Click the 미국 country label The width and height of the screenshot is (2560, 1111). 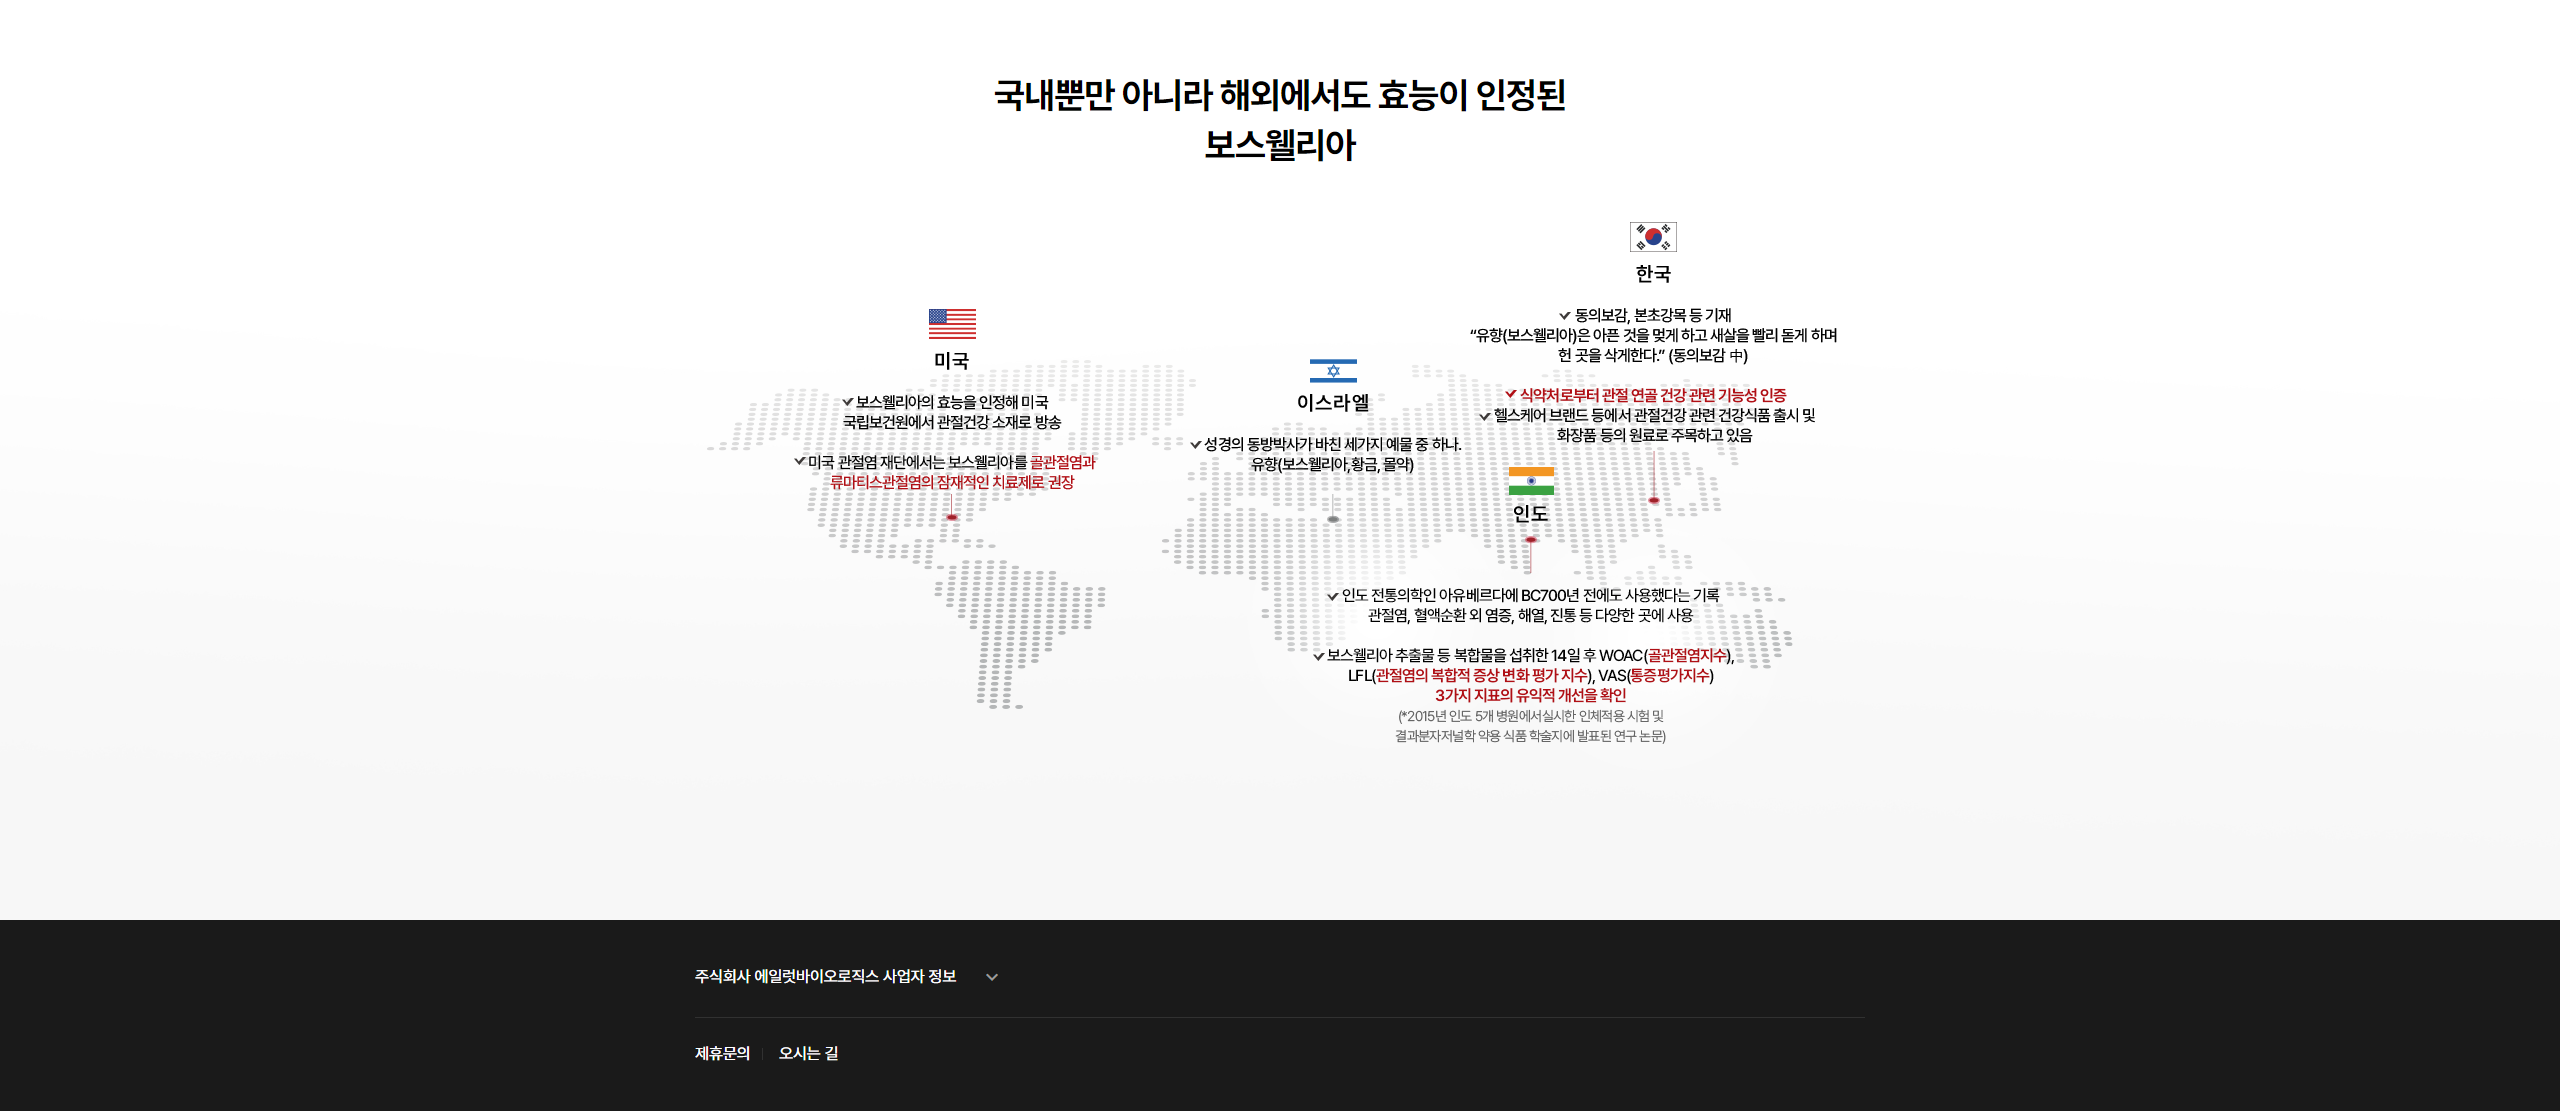(x=951, y=361)
